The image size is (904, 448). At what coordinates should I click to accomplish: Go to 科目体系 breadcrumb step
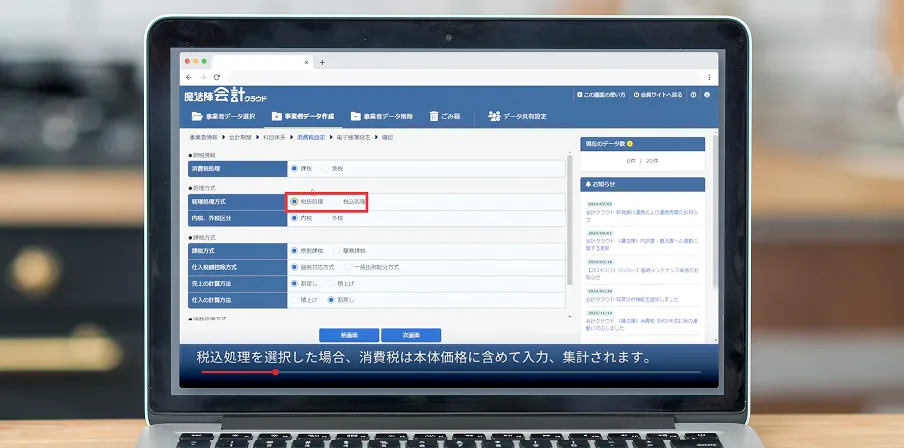(274, 138)
